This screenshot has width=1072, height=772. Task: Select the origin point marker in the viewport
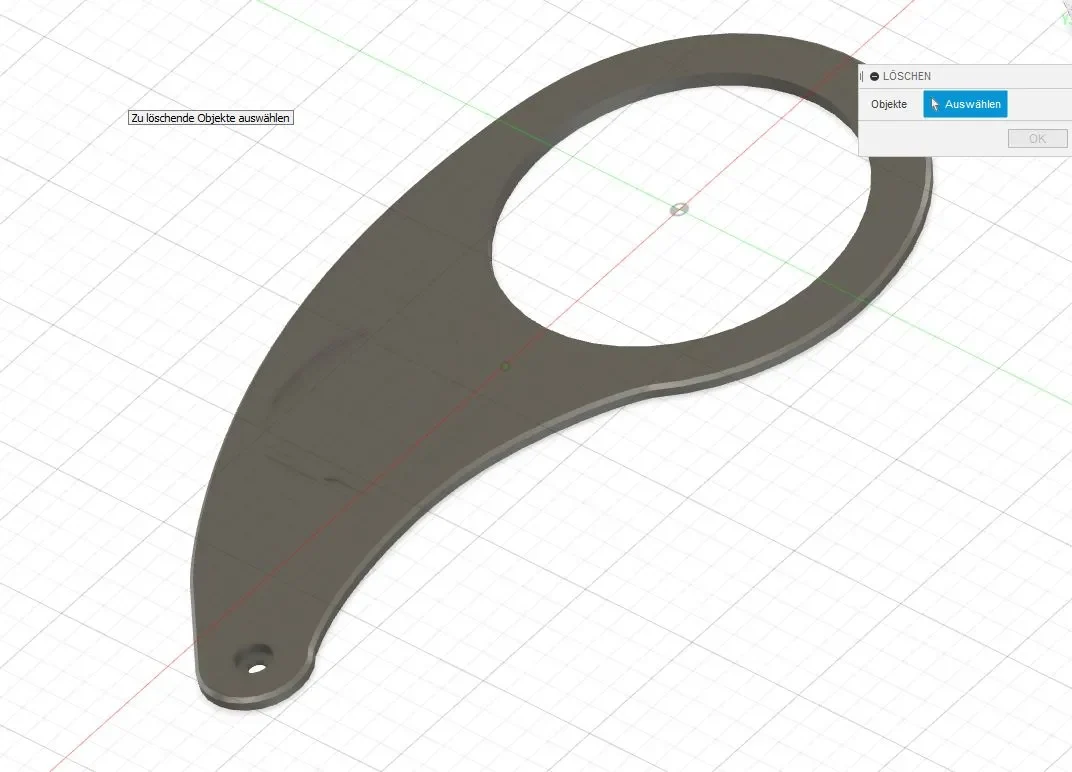[x=678, y=209]
